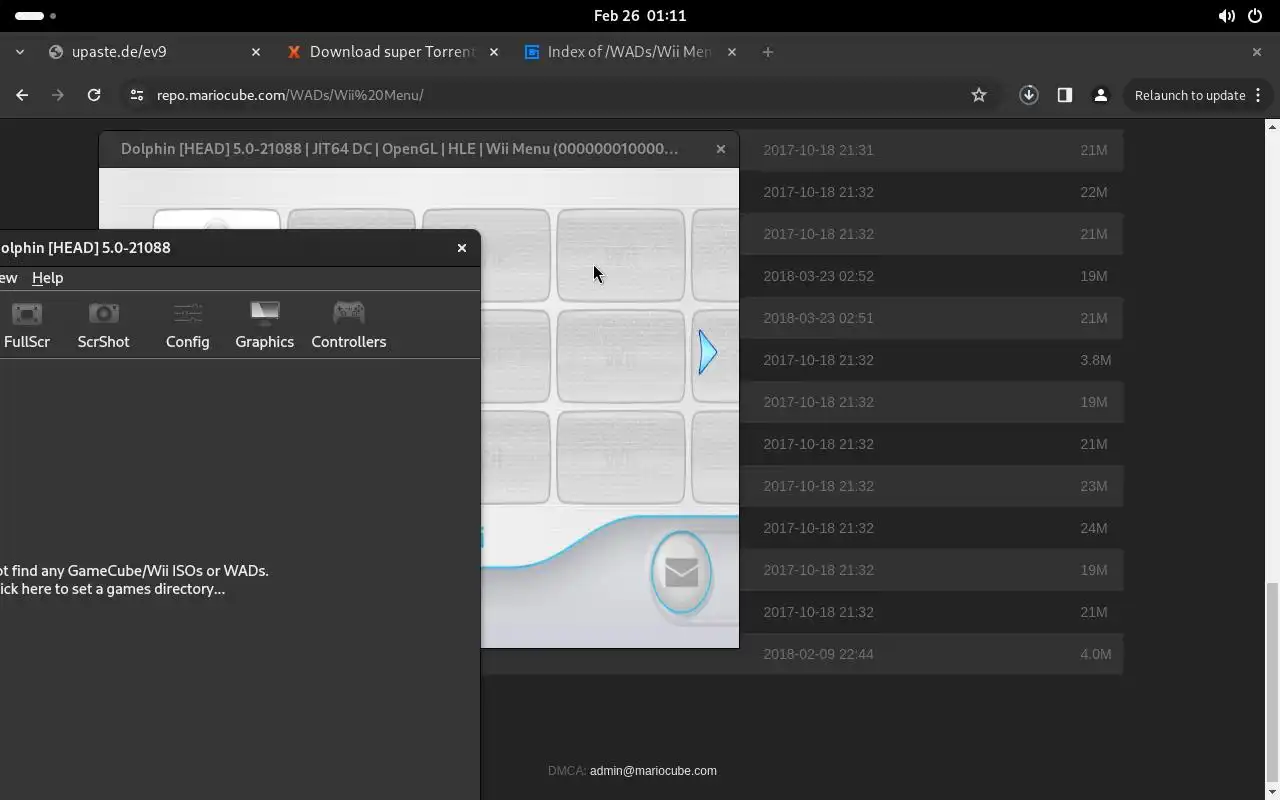The width and height of the screenshot is (1280, 800).
Task: Expand the tab search dropdown chevron
Action: pos(19,52)
